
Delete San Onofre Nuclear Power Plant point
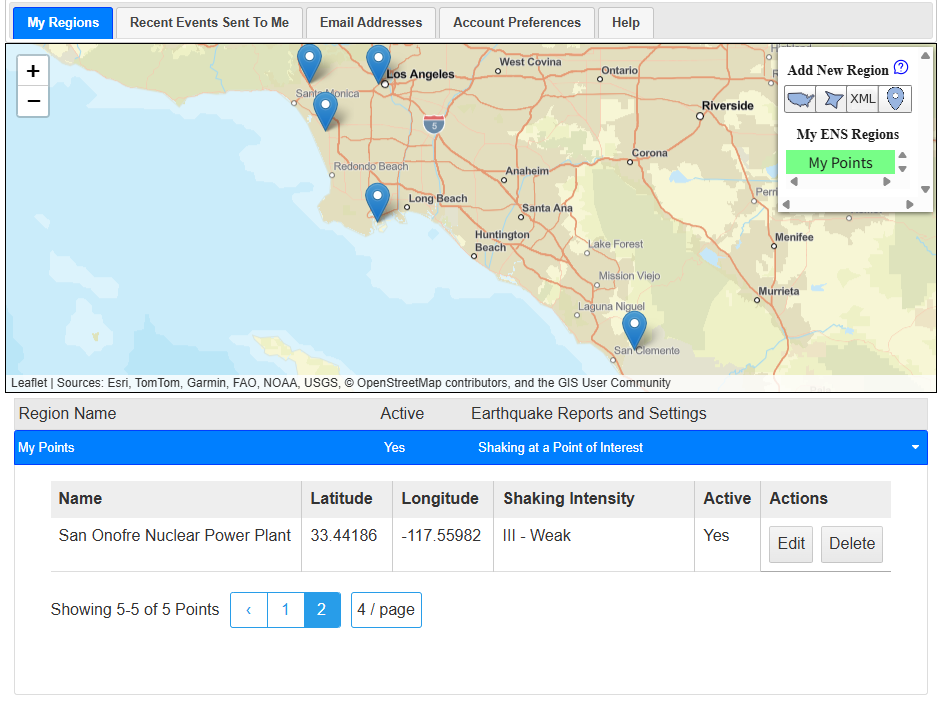[852, 544]
